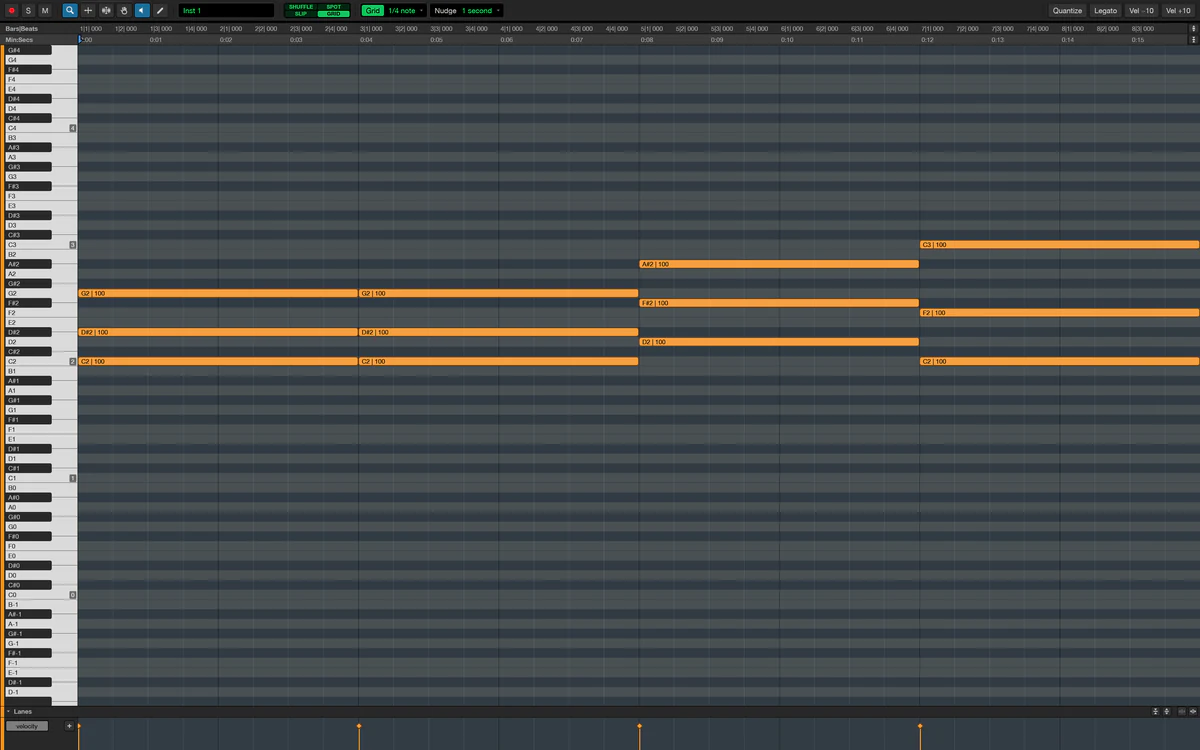This screenshot has height=750, width=1200.
Task: Click the Legato button
Action: [1105, 10]
